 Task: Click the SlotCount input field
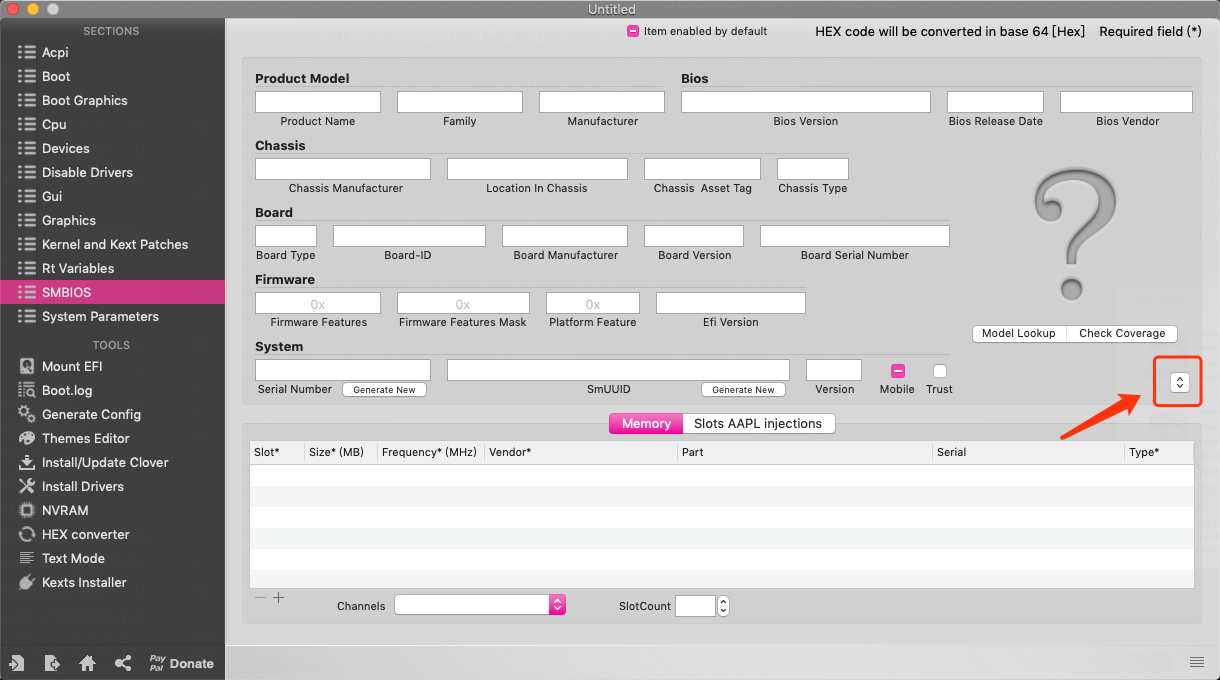click(x=696, y=606)
